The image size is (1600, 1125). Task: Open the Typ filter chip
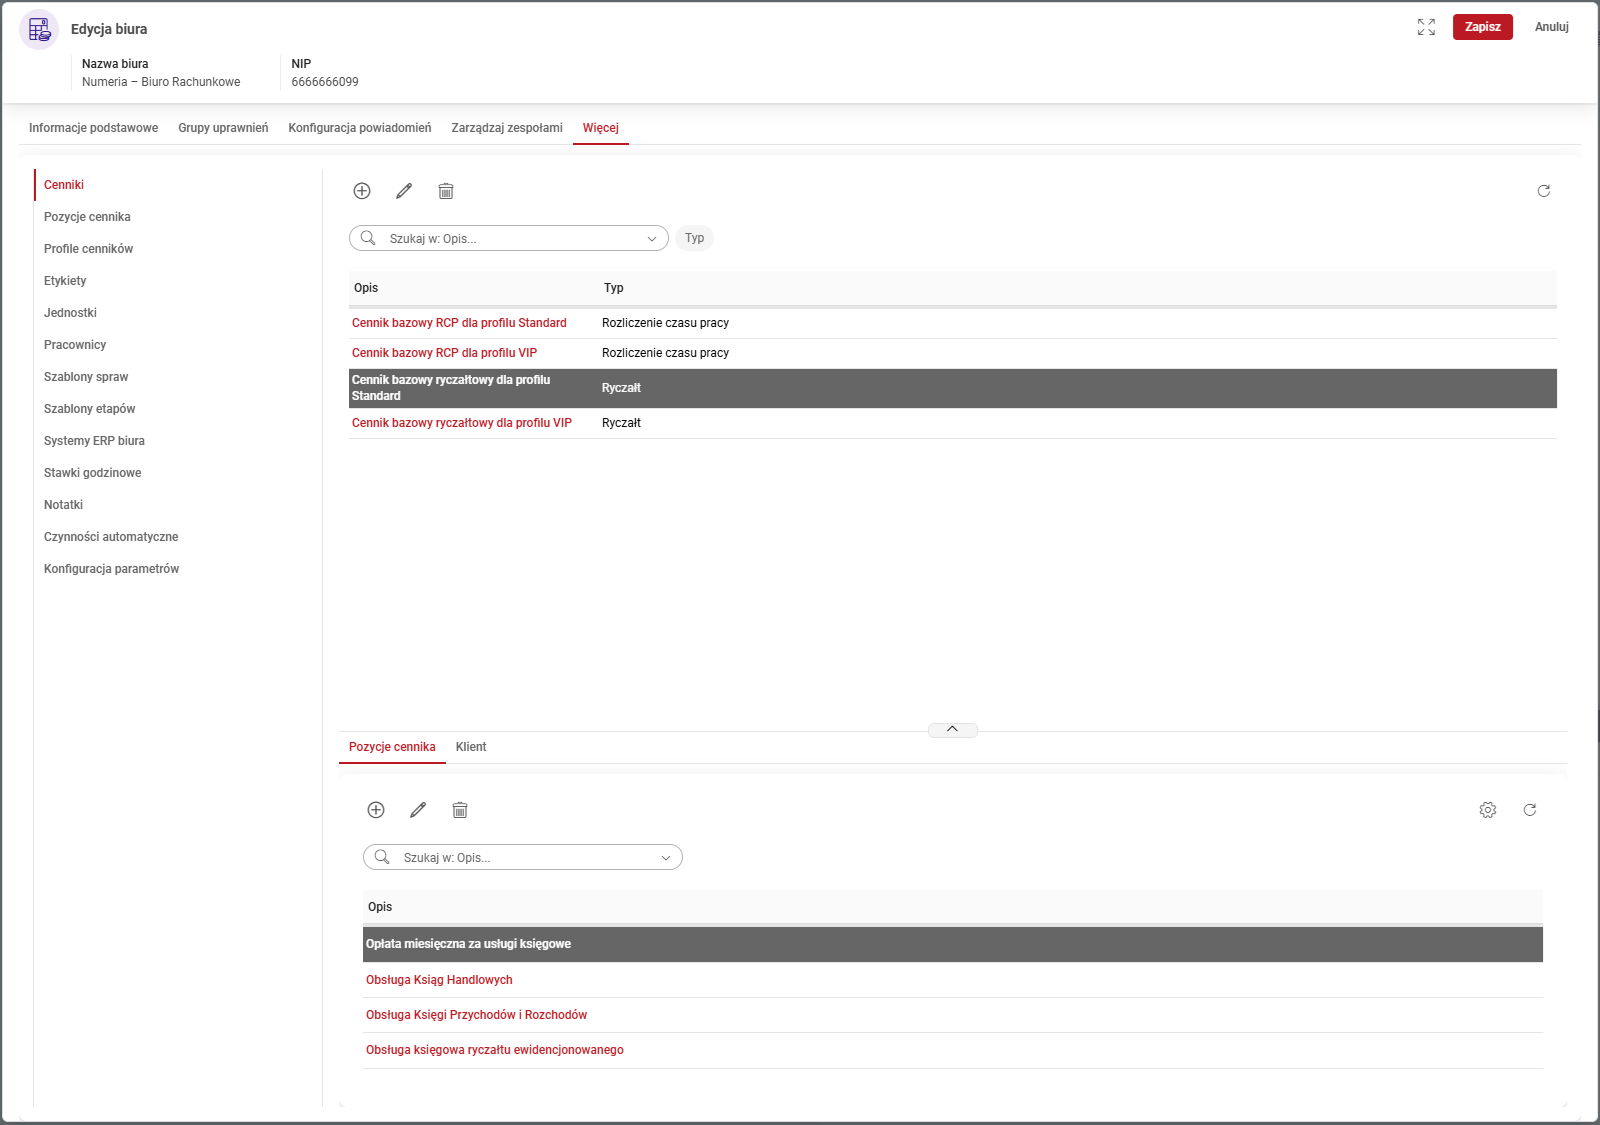click(694, 238)
